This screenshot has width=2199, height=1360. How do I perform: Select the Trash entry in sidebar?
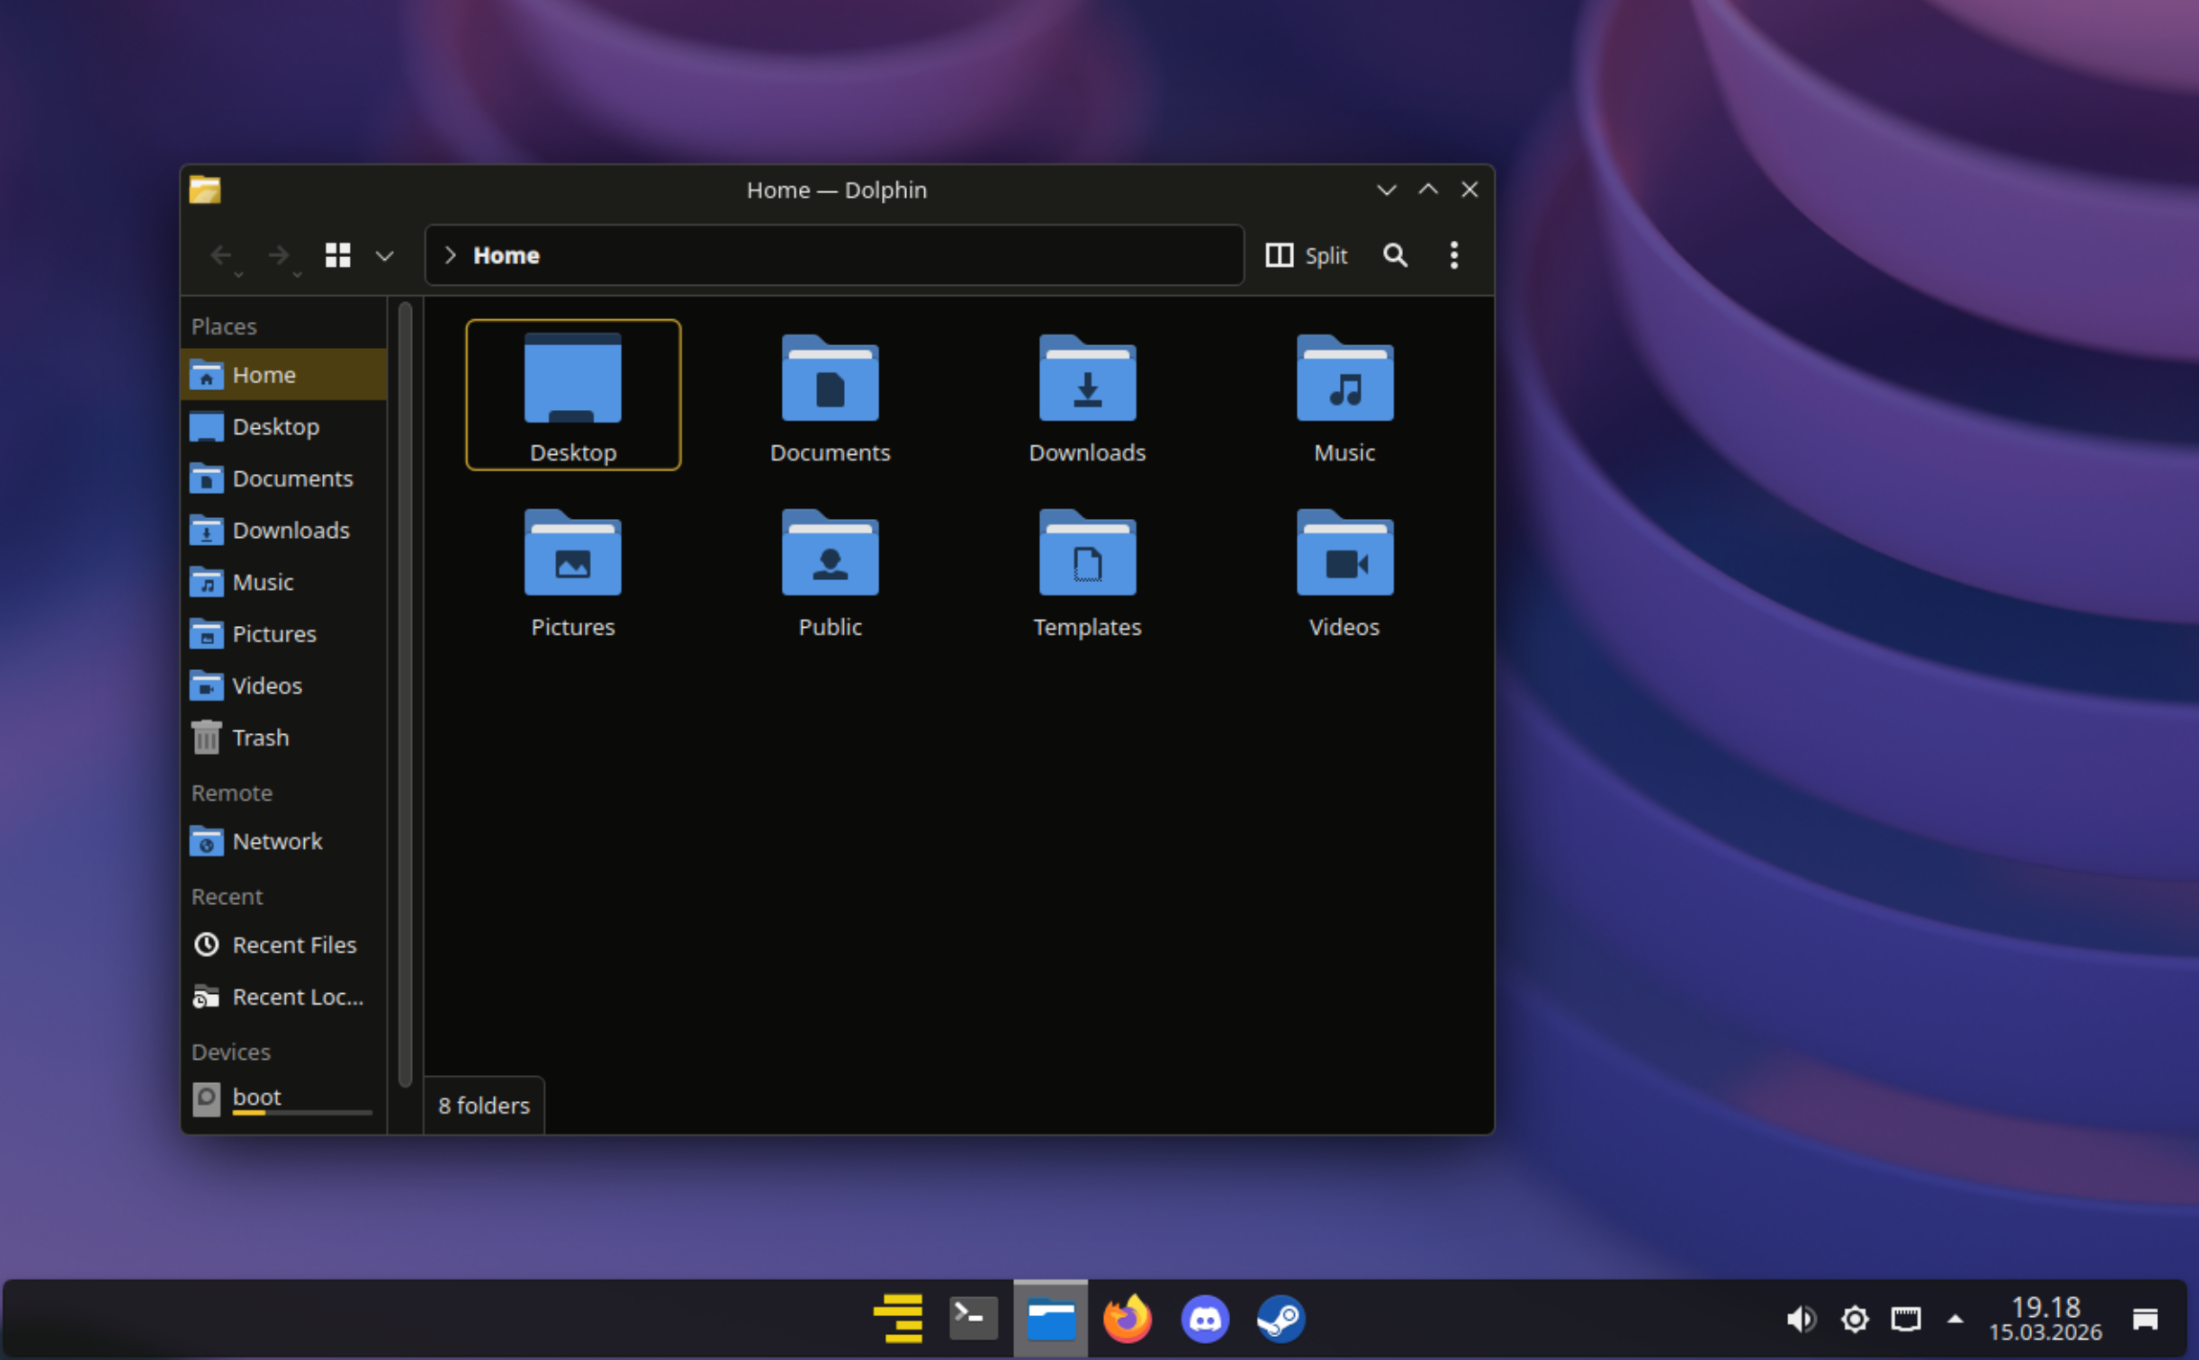click(x=261, y=737)
